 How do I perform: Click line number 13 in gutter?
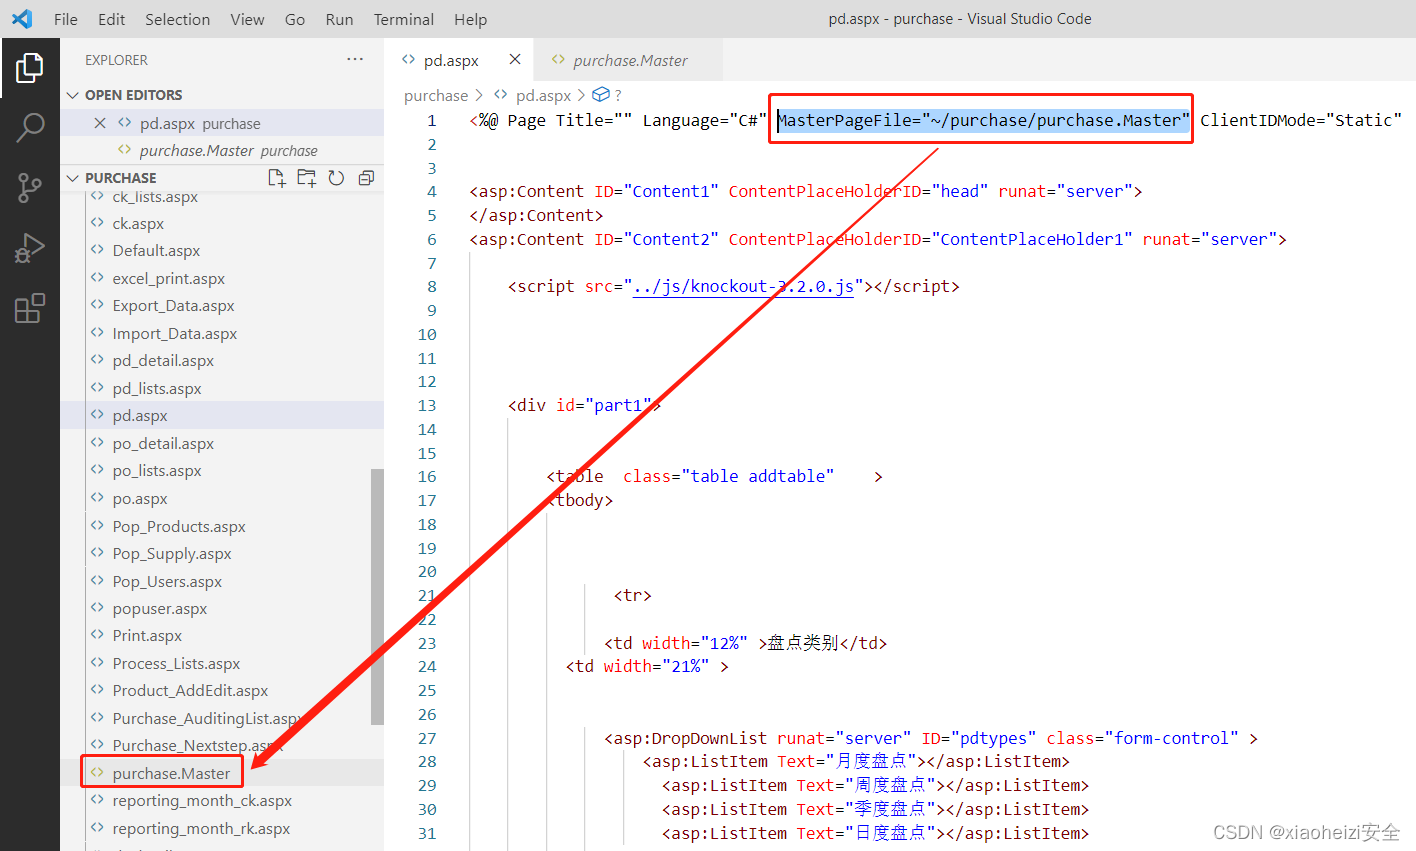tap(427, 406)
